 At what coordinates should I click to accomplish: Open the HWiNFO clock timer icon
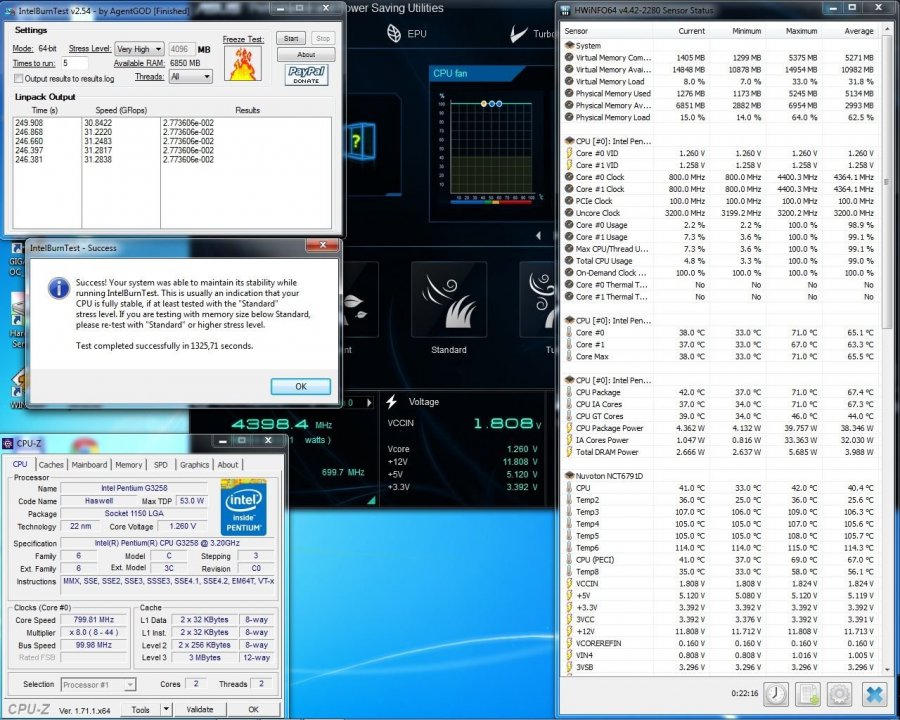pyautogui.click(x=775, y=694)
